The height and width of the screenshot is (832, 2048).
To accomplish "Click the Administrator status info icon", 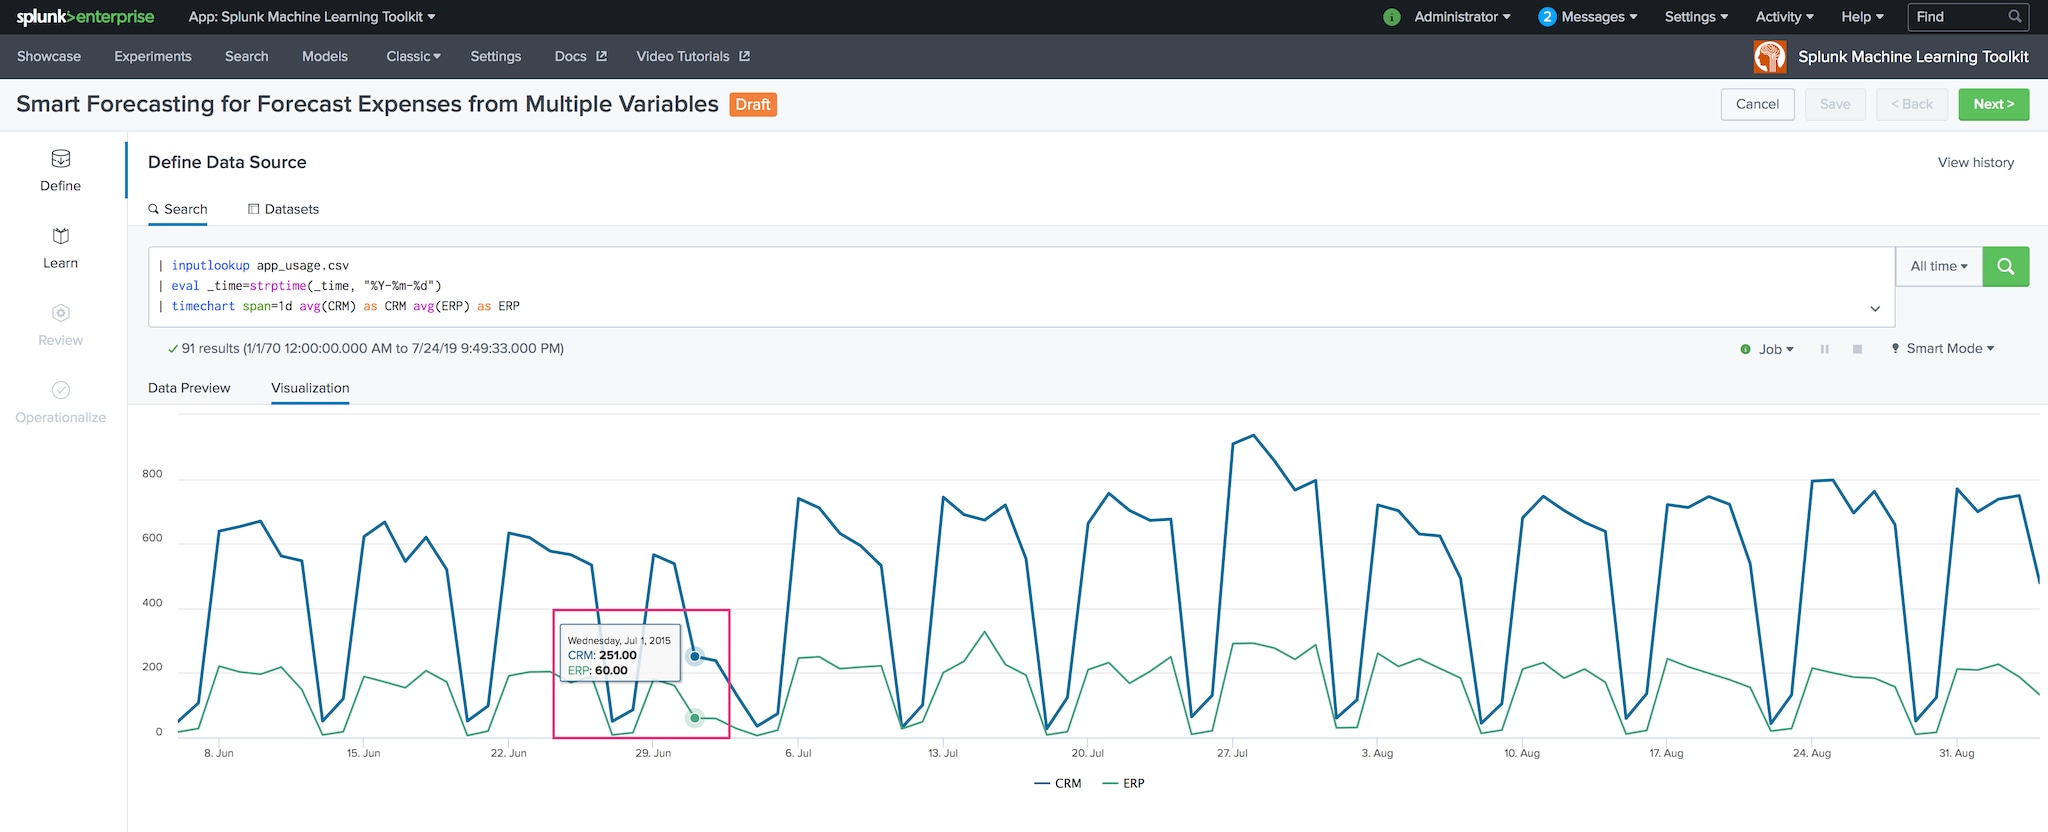I will 1391,17.
